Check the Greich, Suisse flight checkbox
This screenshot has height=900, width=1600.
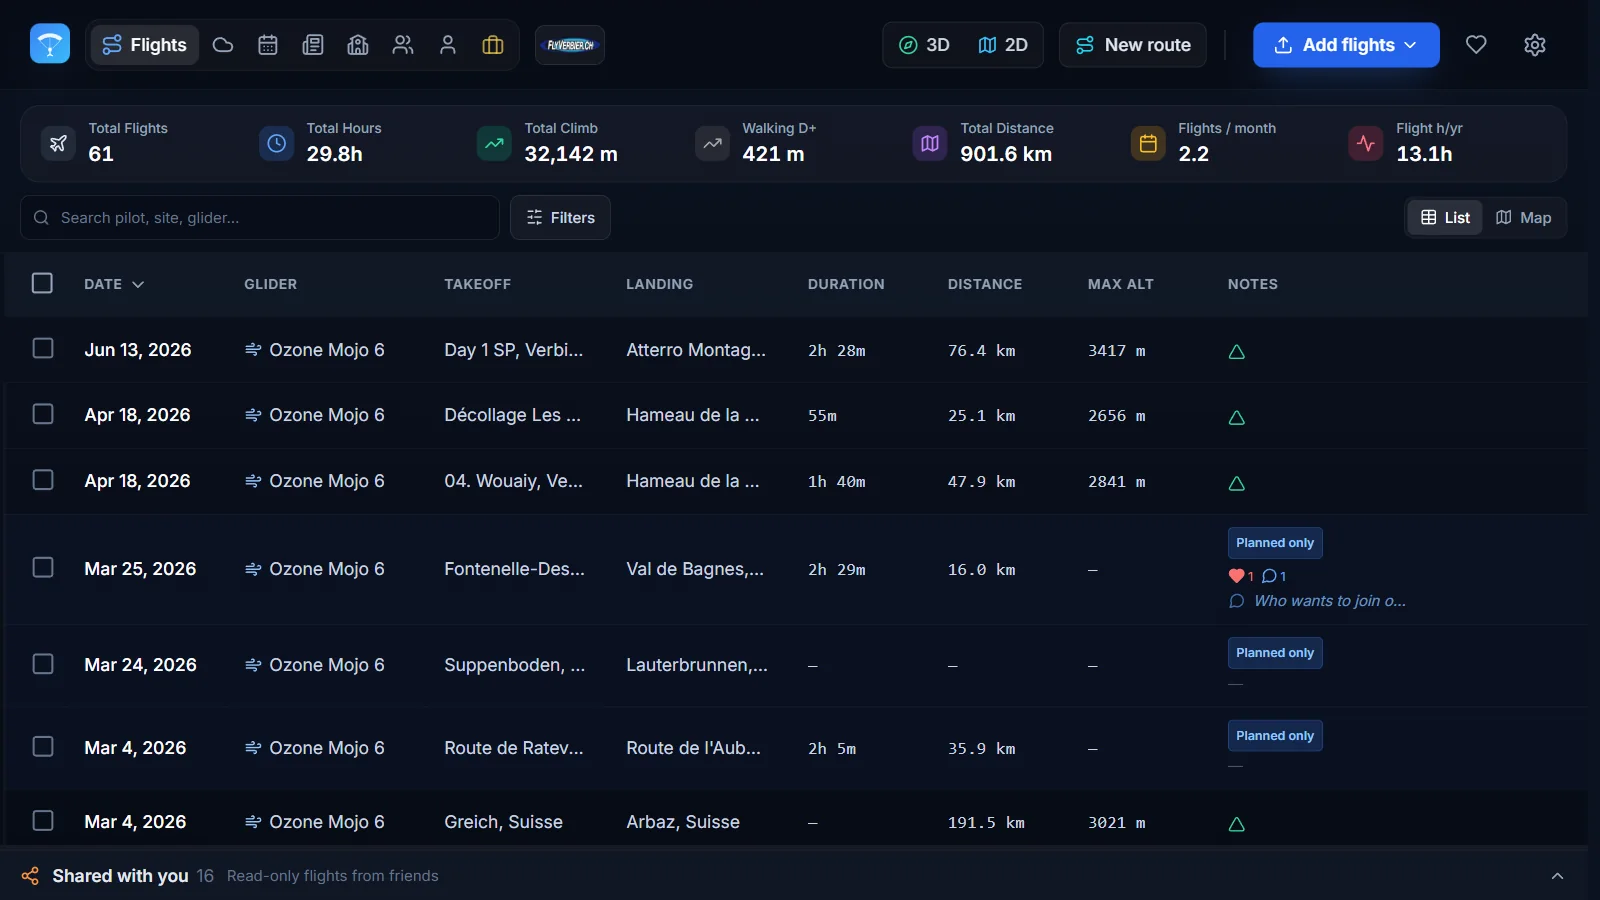click(43, 821)
